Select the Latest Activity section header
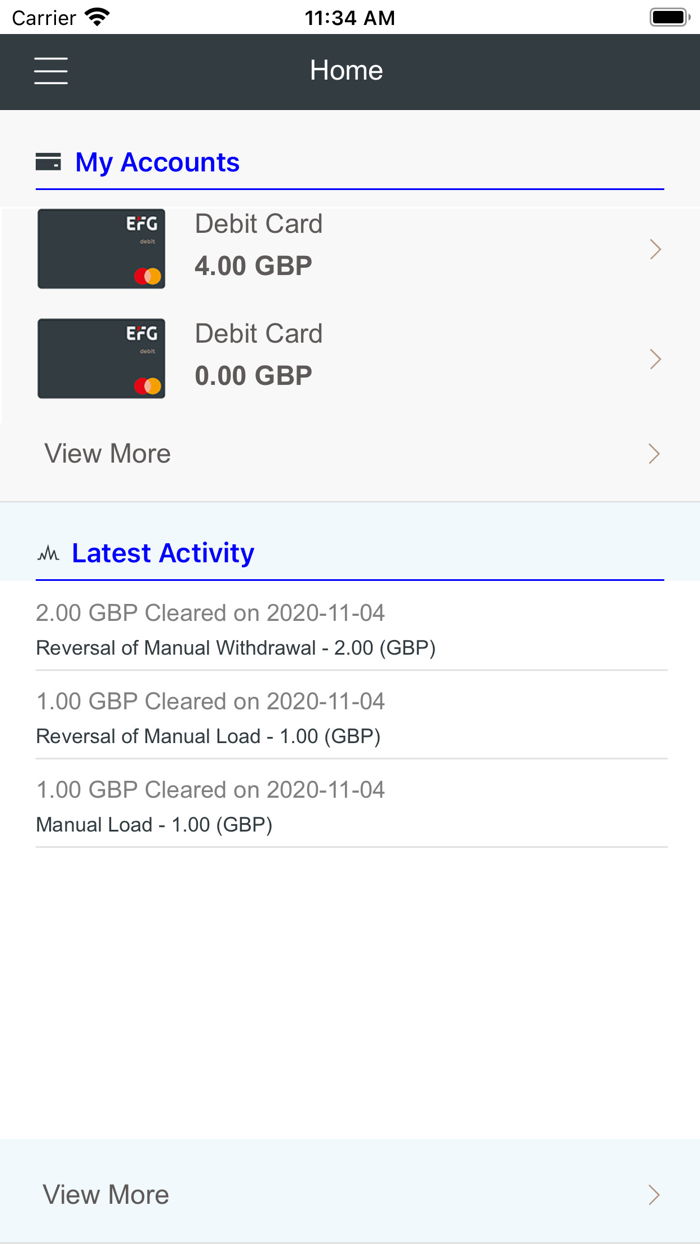The height and width of the screenshot is (1244, 700). (162, 552)
